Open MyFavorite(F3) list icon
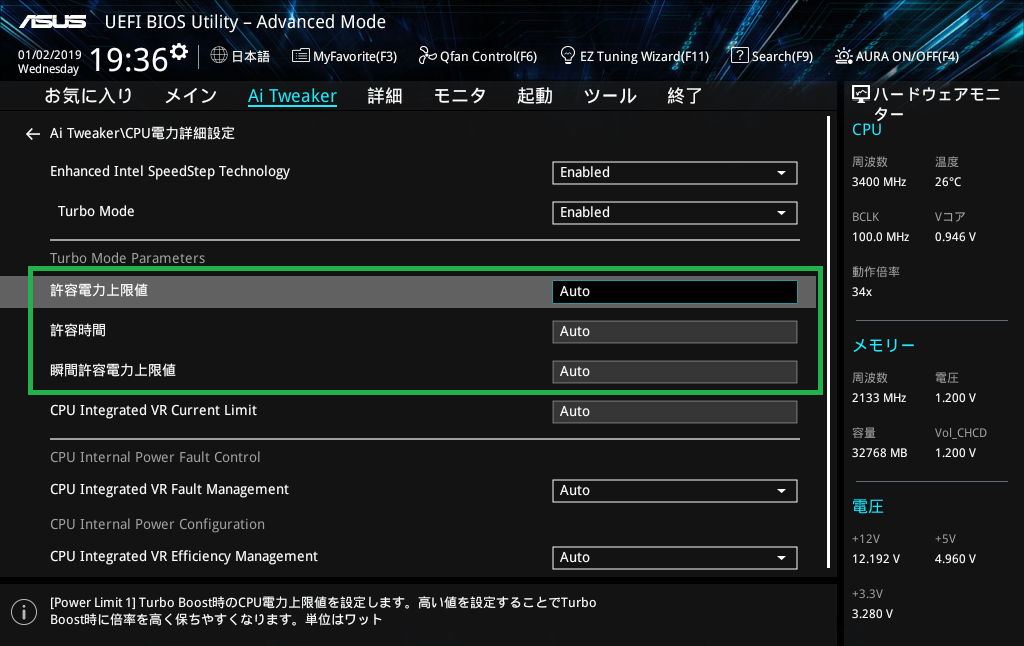 [300, 56]
